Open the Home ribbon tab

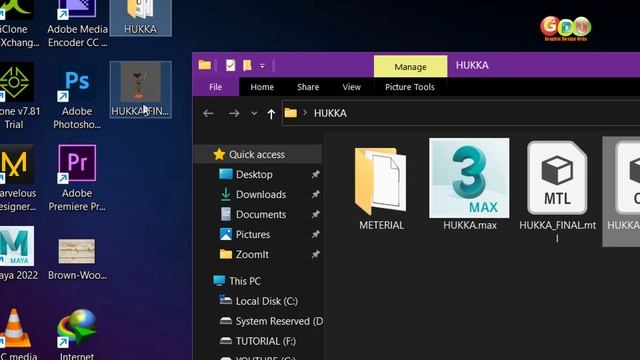tap(262, 87)
